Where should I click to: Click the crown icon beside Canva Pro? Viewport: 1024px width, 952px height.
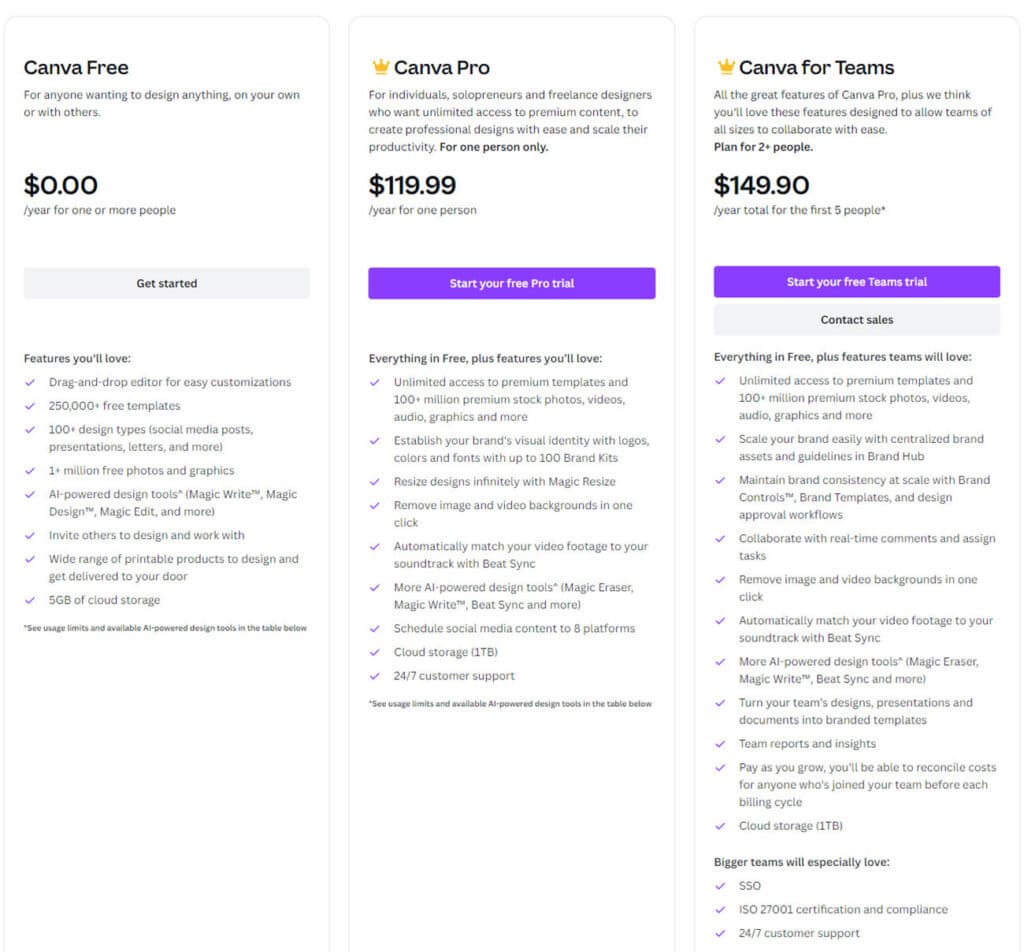(x=380, y=67)
